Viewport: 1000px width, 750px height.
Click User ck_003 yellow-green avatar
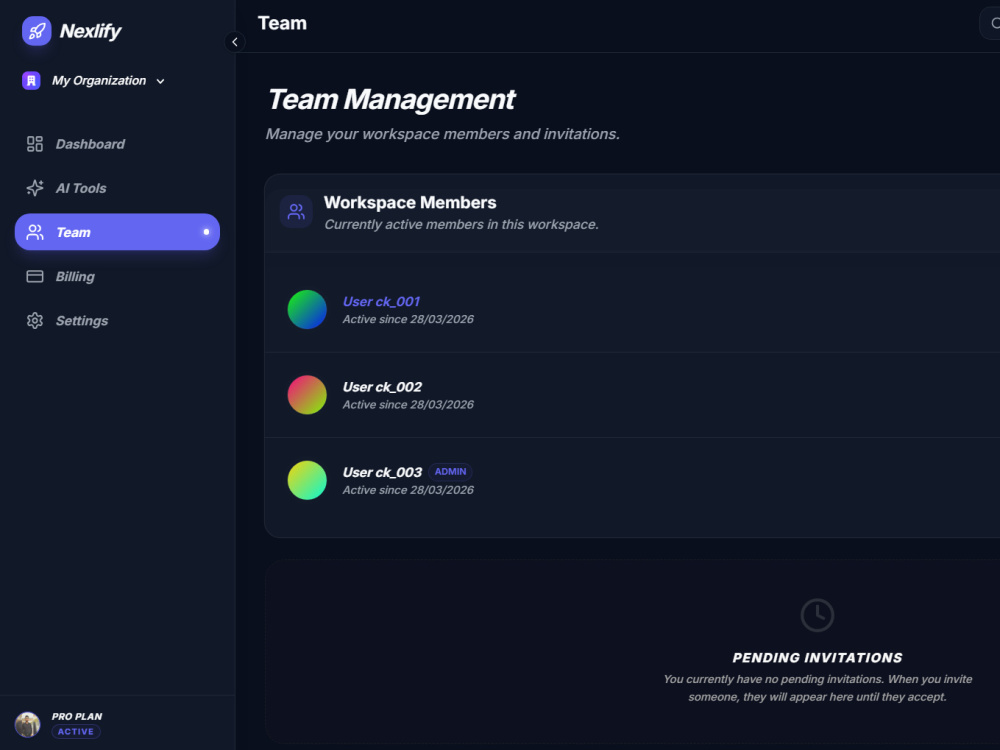coord(307,480)
